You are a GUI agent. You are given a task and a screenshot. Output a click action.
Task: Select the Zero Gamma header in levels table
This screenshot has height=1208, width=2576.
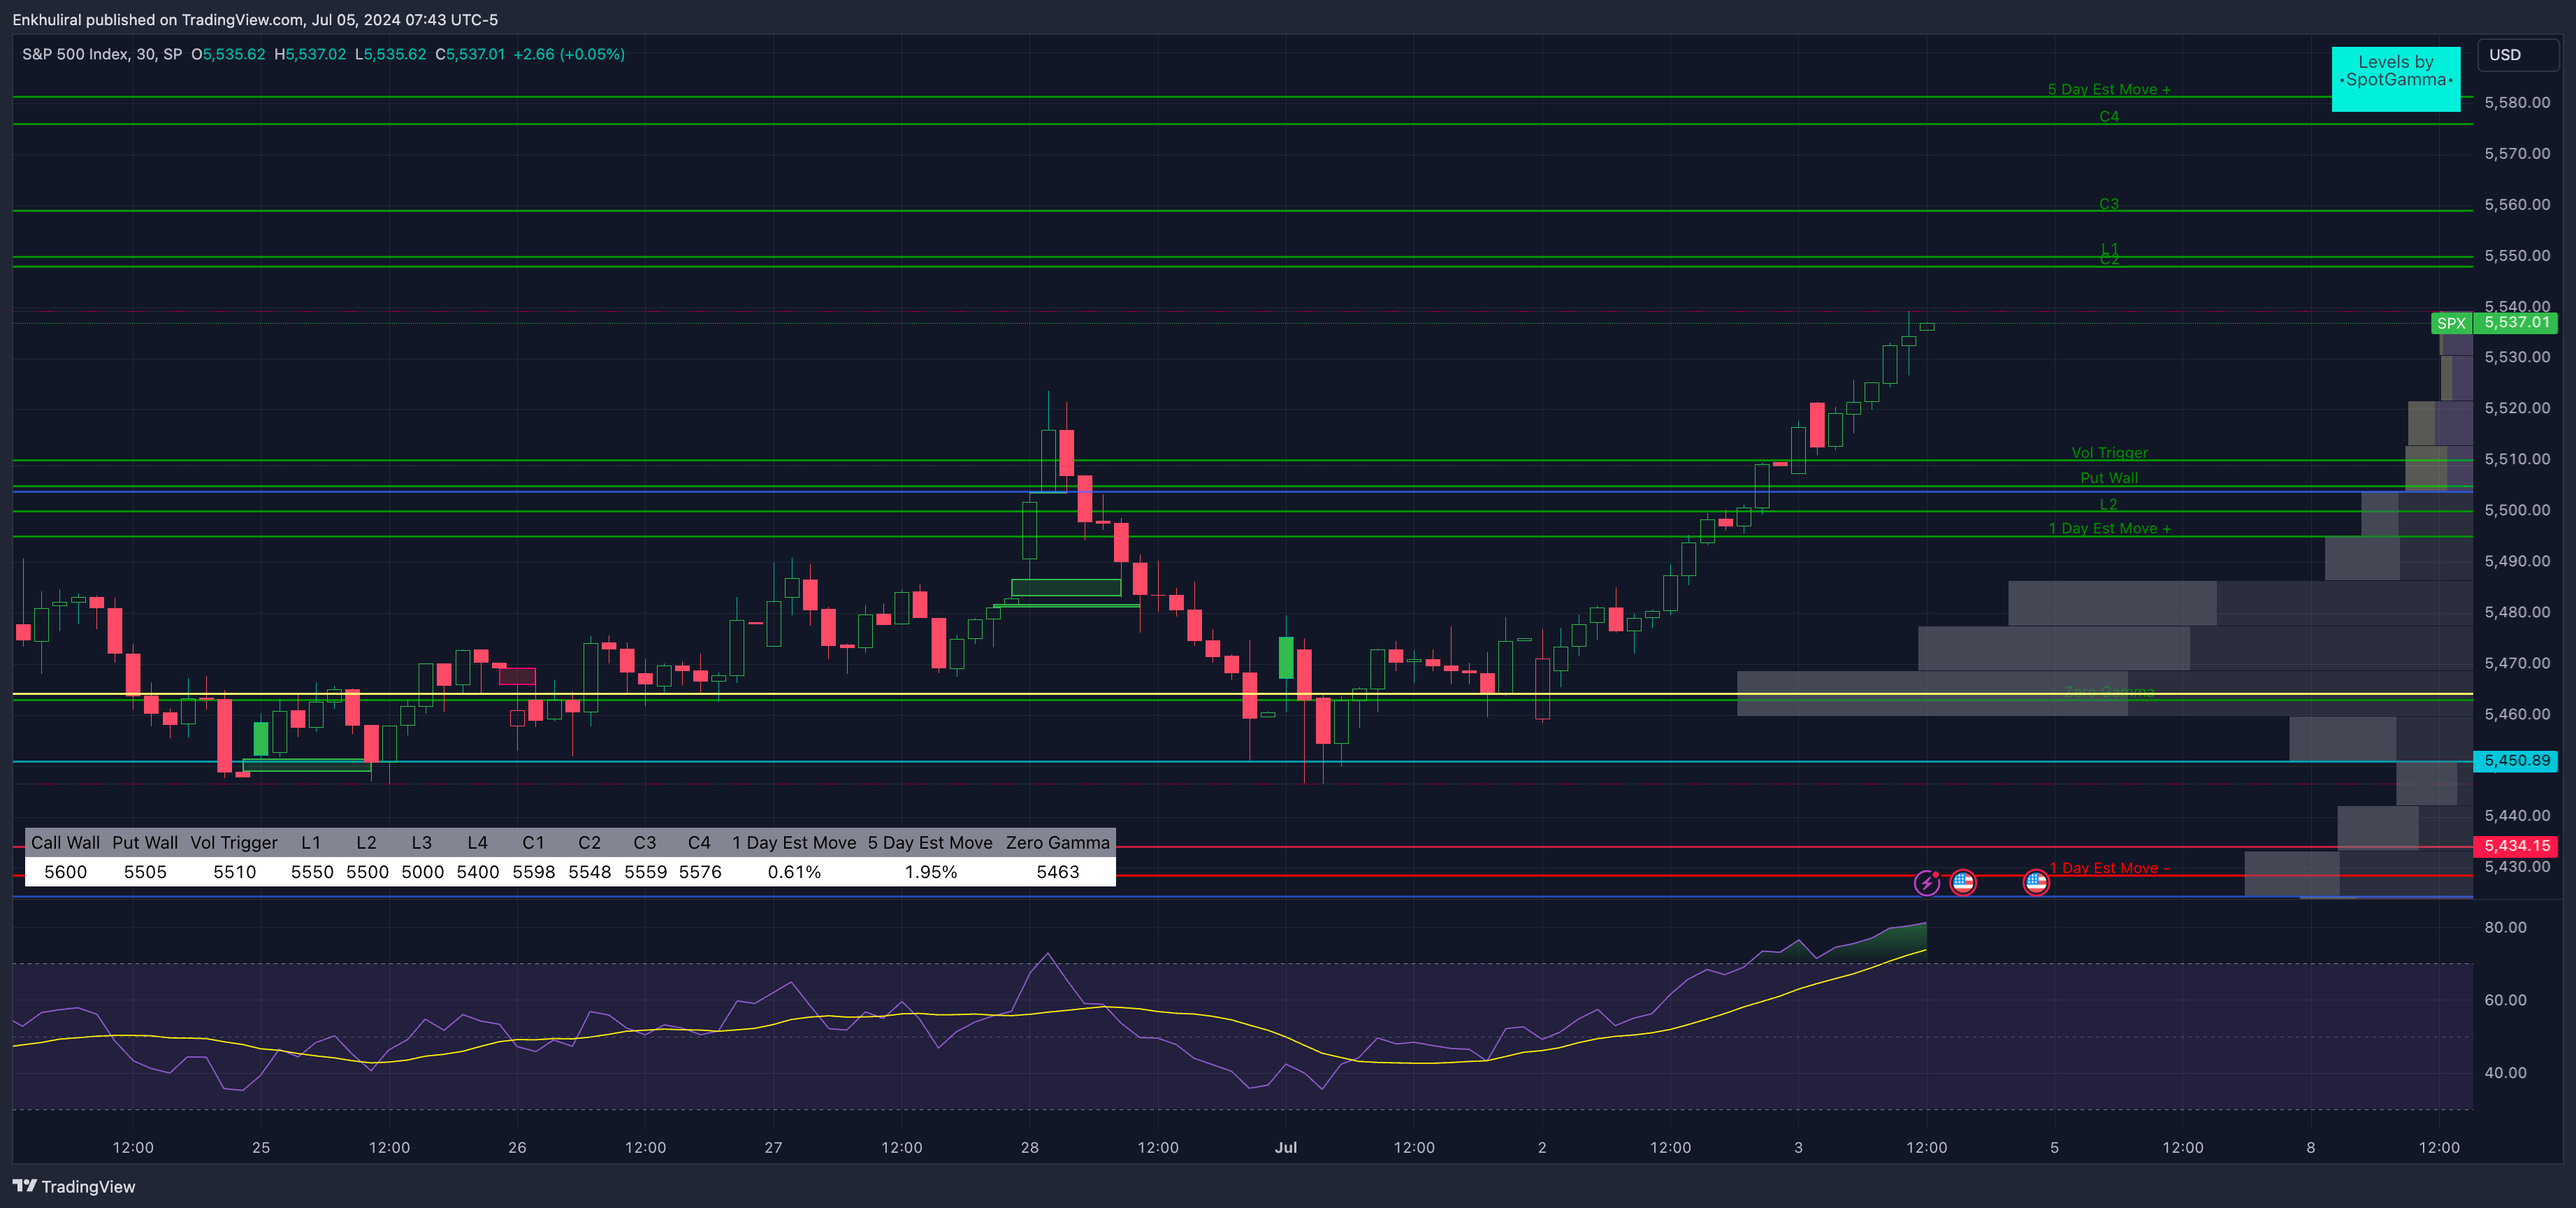pos(1057,843)
